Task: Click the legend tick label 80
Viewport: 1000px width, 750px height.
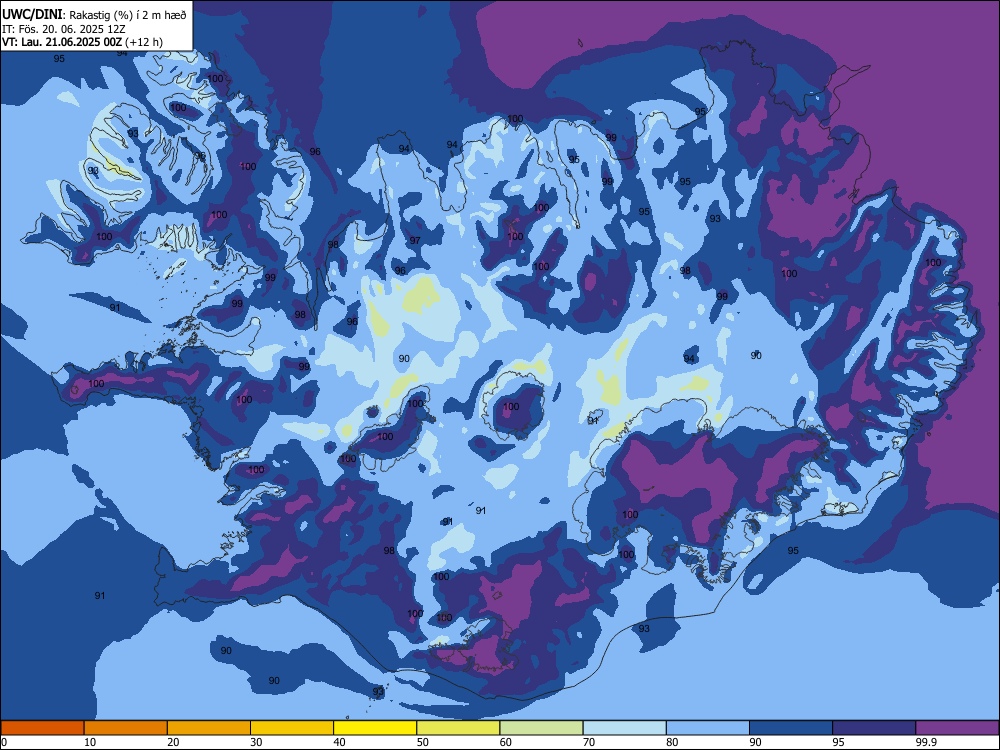Action: (x=672, y=742)
